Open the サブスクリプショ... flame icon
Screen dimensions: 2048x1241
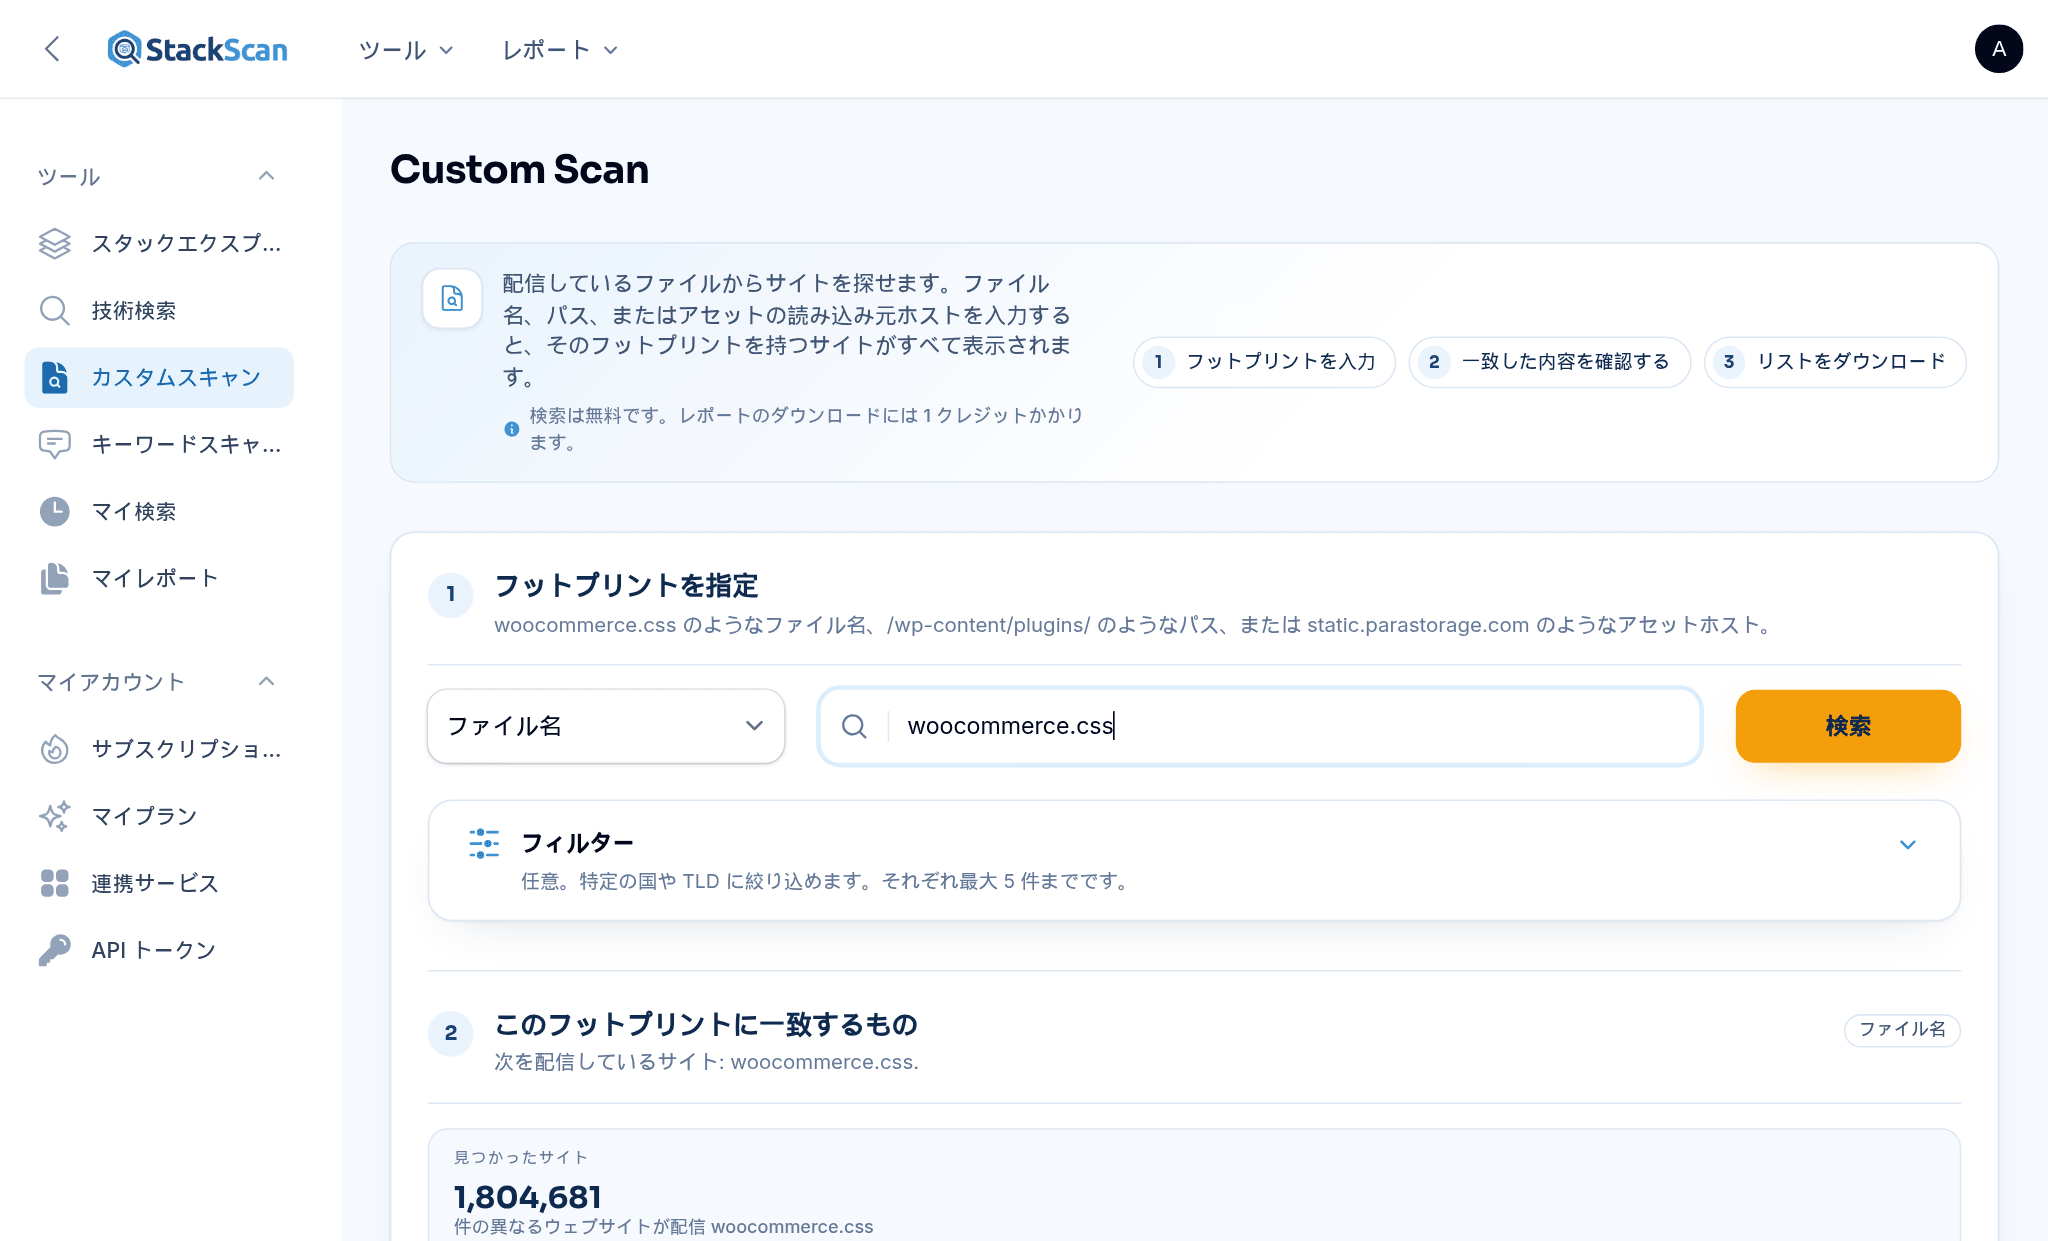click(55, 749)
